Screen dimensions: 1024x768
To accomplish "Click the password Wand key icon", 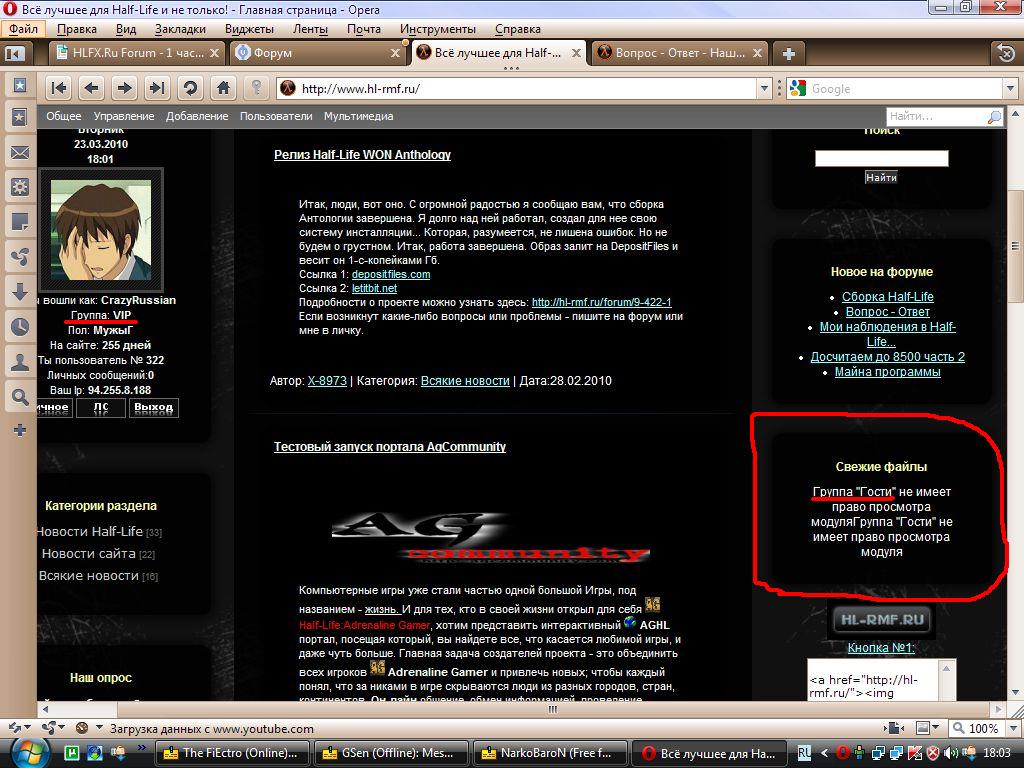I will click(257, 88).
